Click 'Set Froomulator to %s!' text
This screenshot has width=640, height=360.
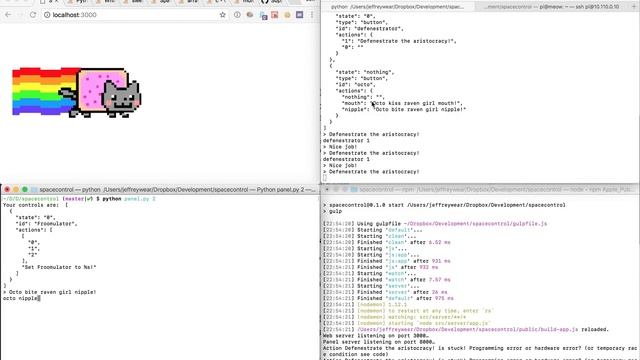tap(59, 267)
